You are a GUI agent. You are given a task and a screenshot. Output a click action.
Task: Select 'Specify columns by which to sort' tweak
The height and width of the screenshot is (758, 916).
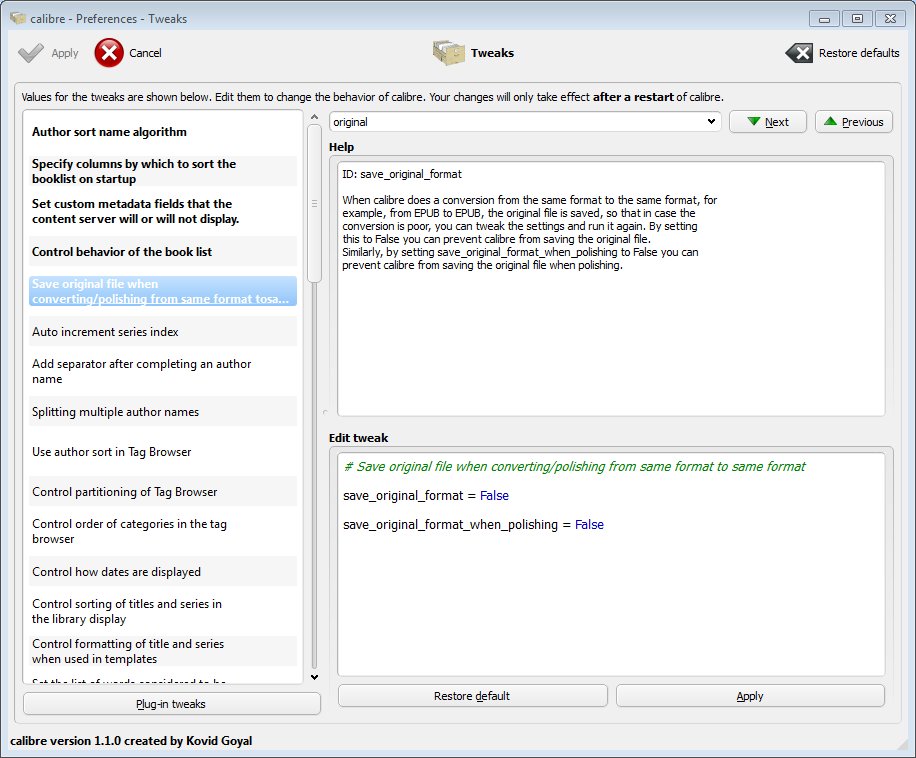click(163, 171)
